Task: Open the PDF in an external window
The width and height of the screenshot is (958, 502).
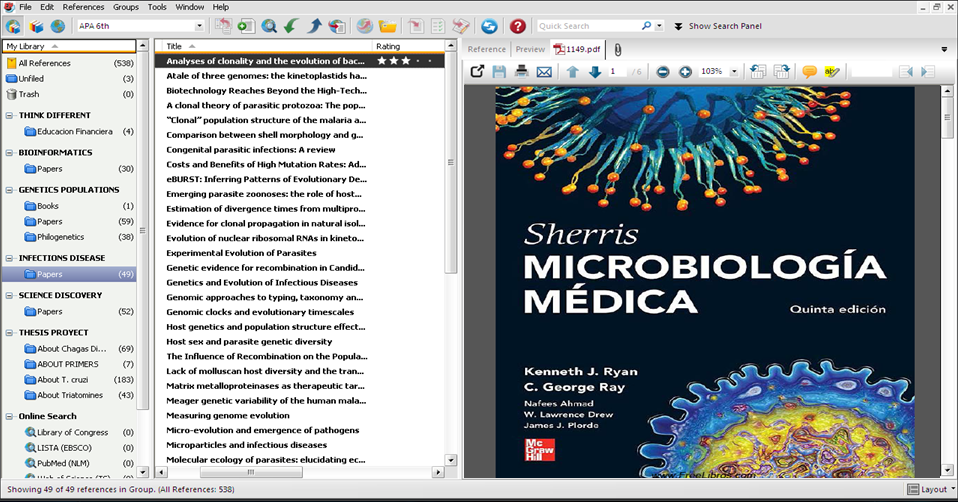Action: coord(477,71)
